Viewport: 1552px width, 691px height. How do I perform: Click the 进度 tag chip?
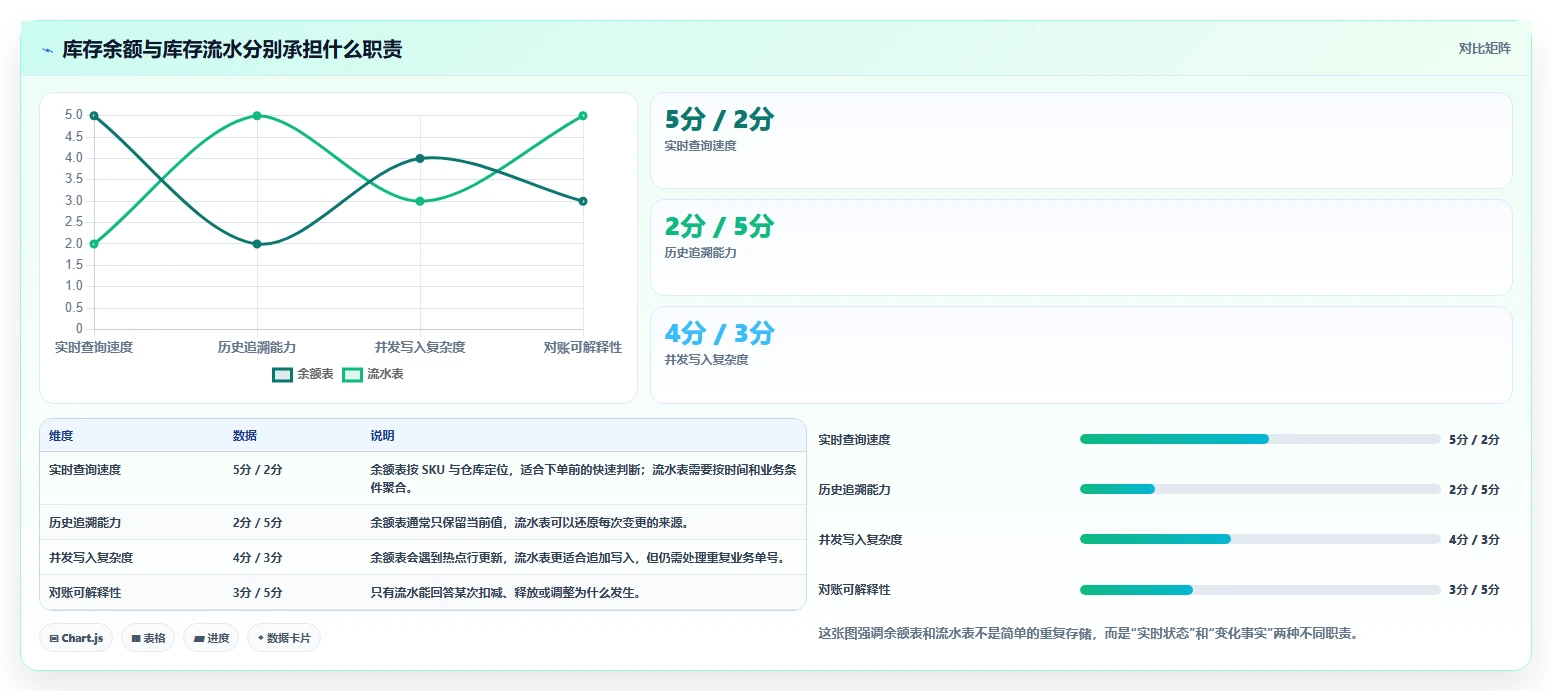[x=211, y=638]
